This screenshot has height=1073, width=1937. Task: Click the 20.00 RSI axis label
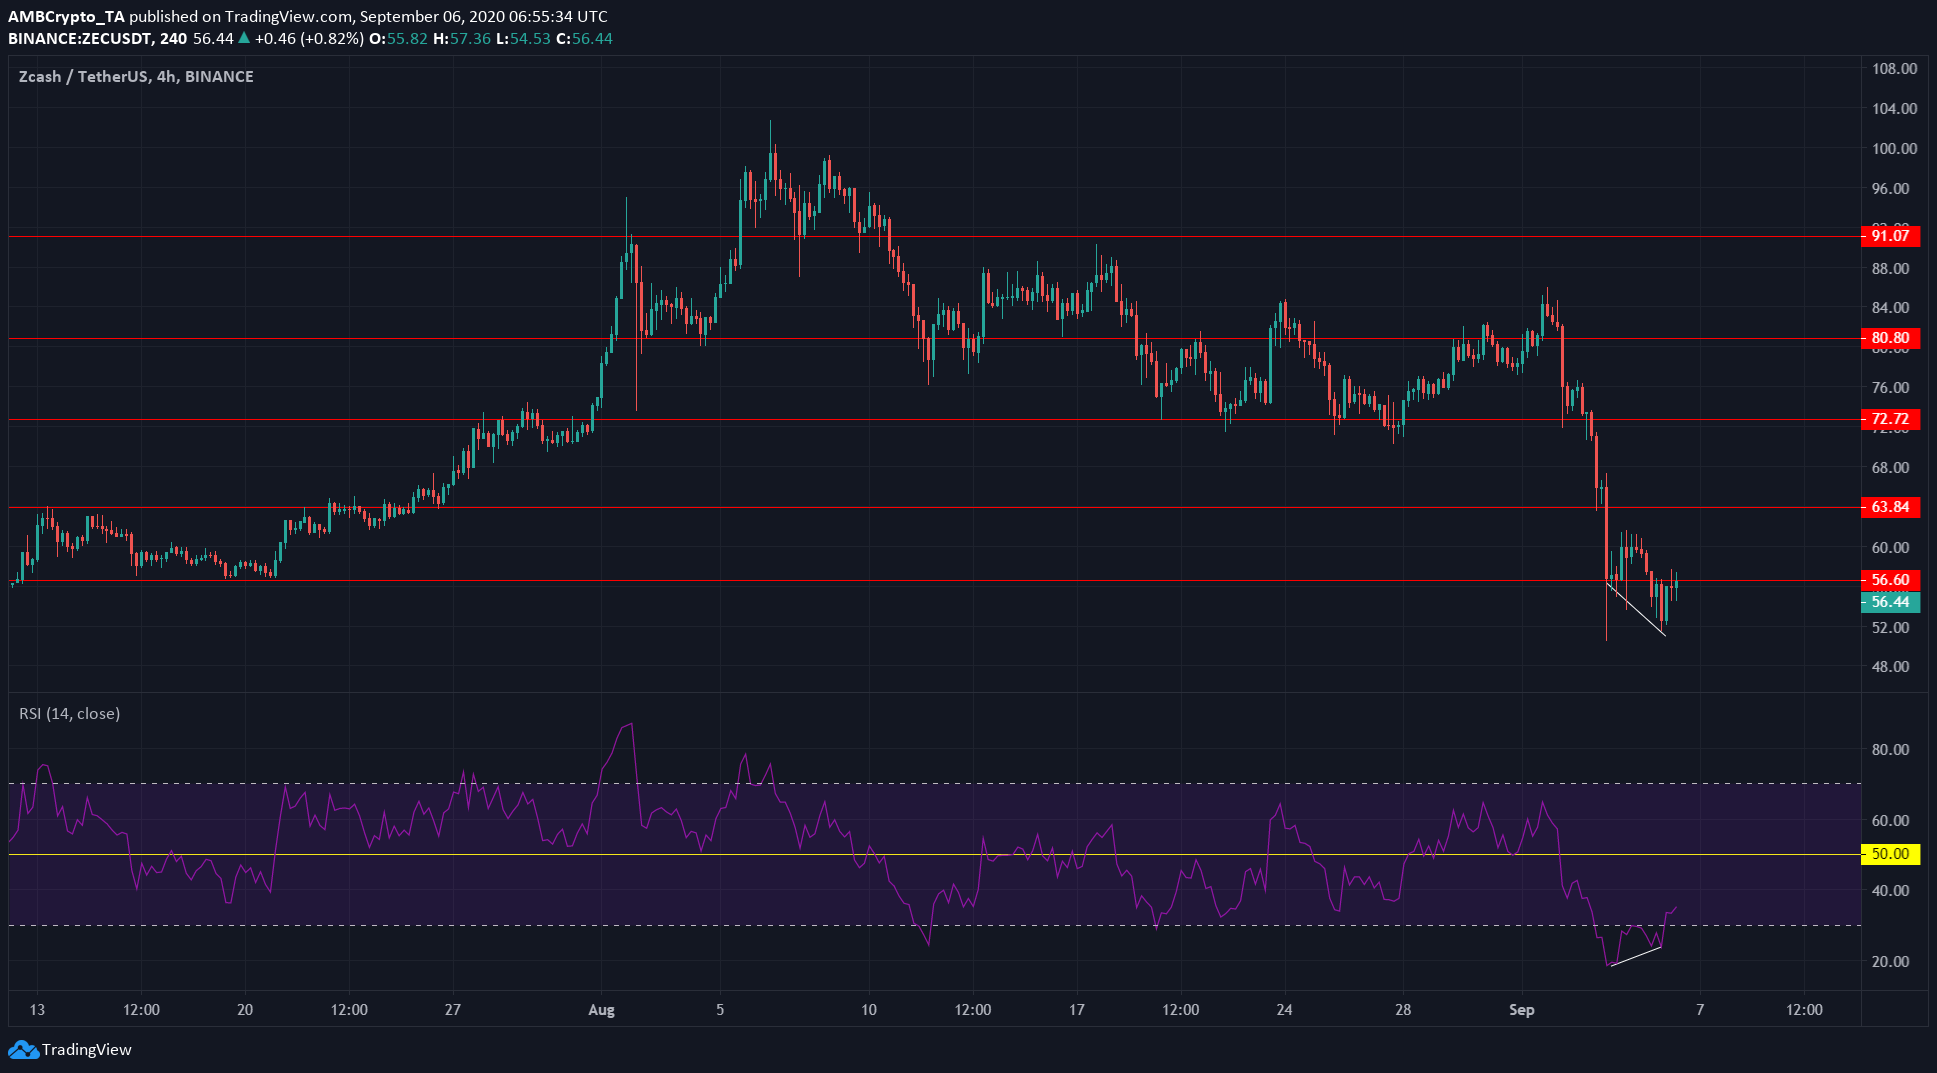1890,962
